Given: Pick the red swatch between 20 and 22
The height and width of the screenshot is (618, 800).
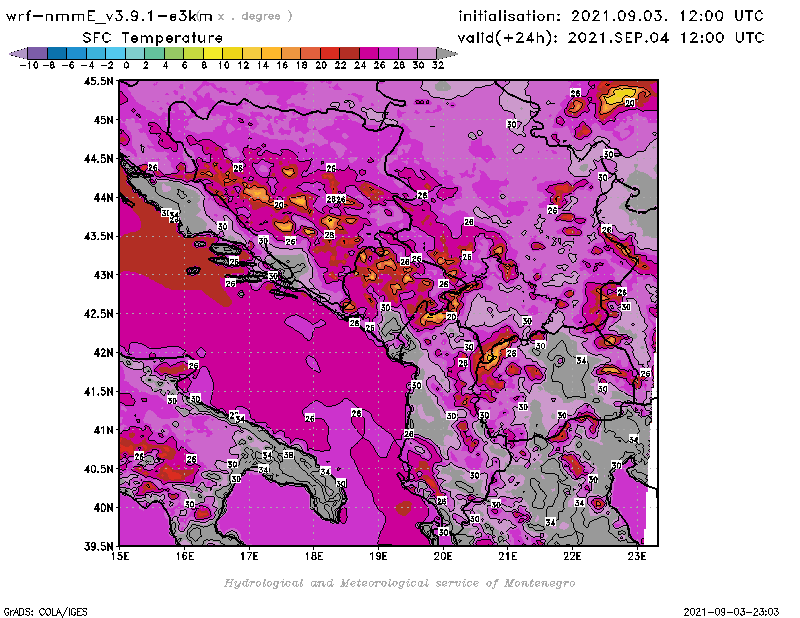Looking at the screenshot, I should [330, 53].
